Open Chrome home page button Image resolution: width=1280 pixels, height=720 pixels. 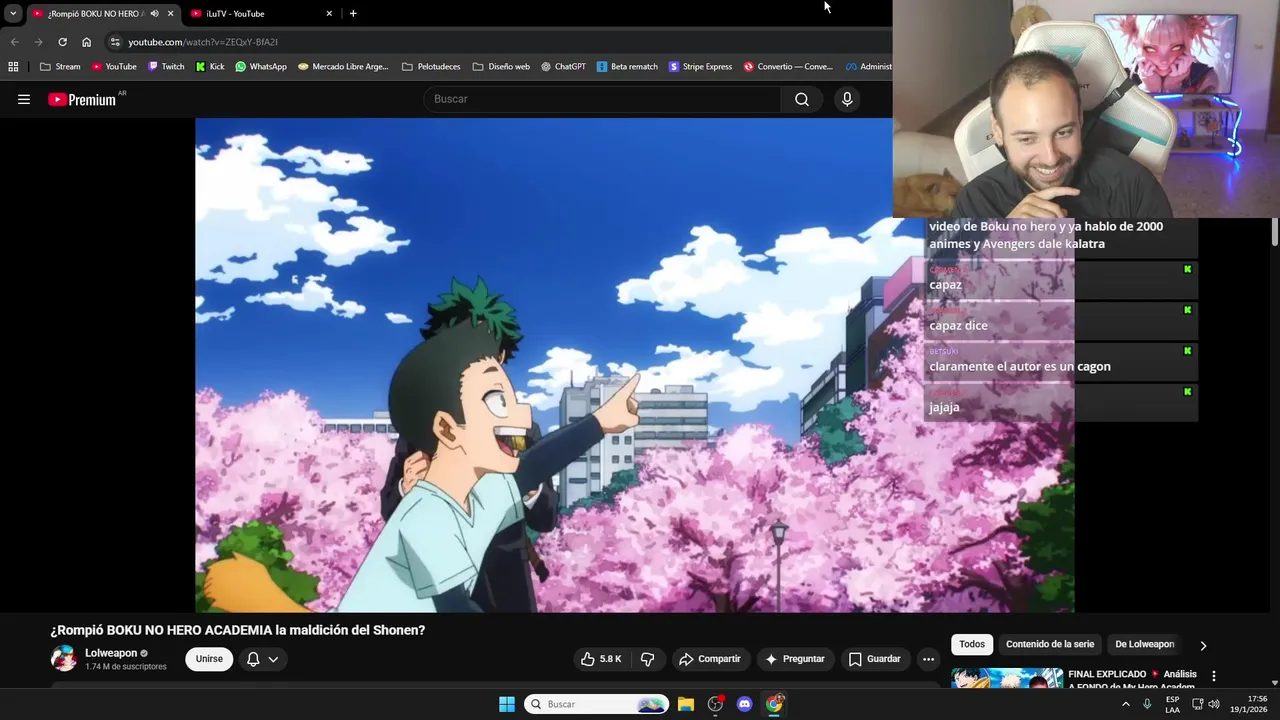[x=86, y=42]
